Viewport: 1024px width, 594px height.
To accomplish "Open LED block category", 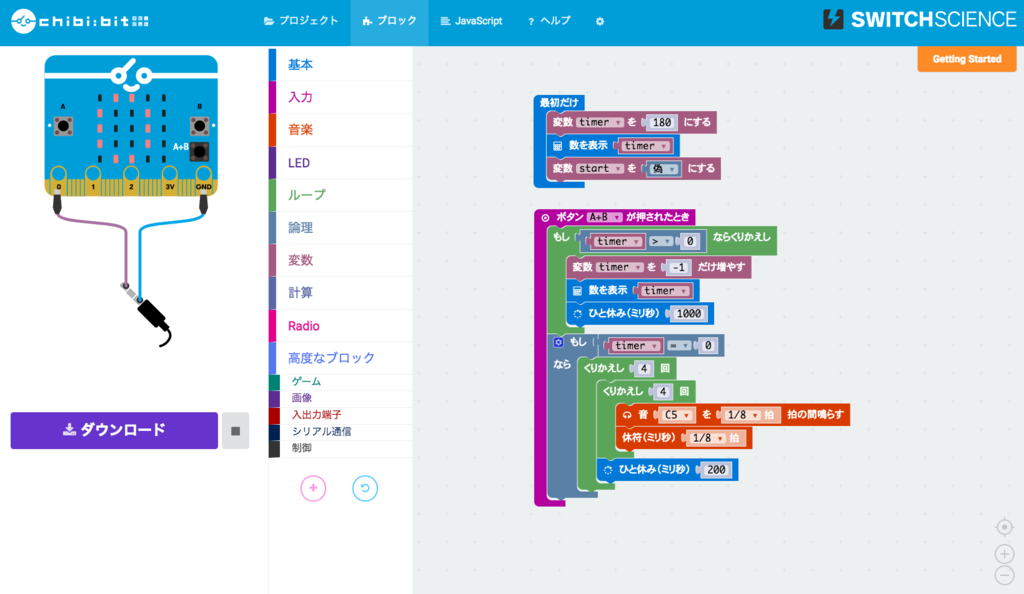I will tap(341, 163).
